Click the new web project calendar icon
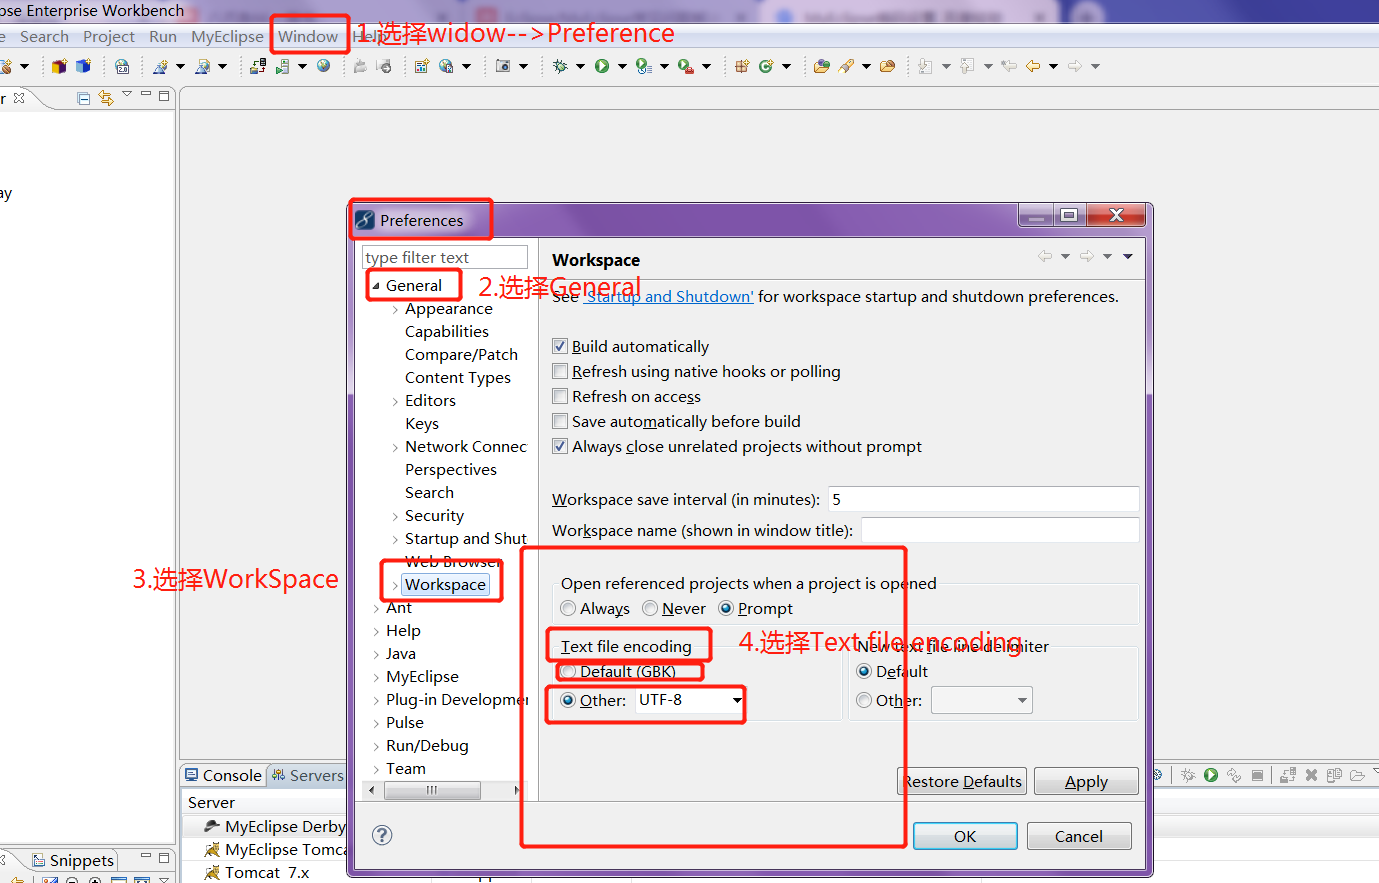This screenshot has width=1379, height=883. click(x=422, y=66)
